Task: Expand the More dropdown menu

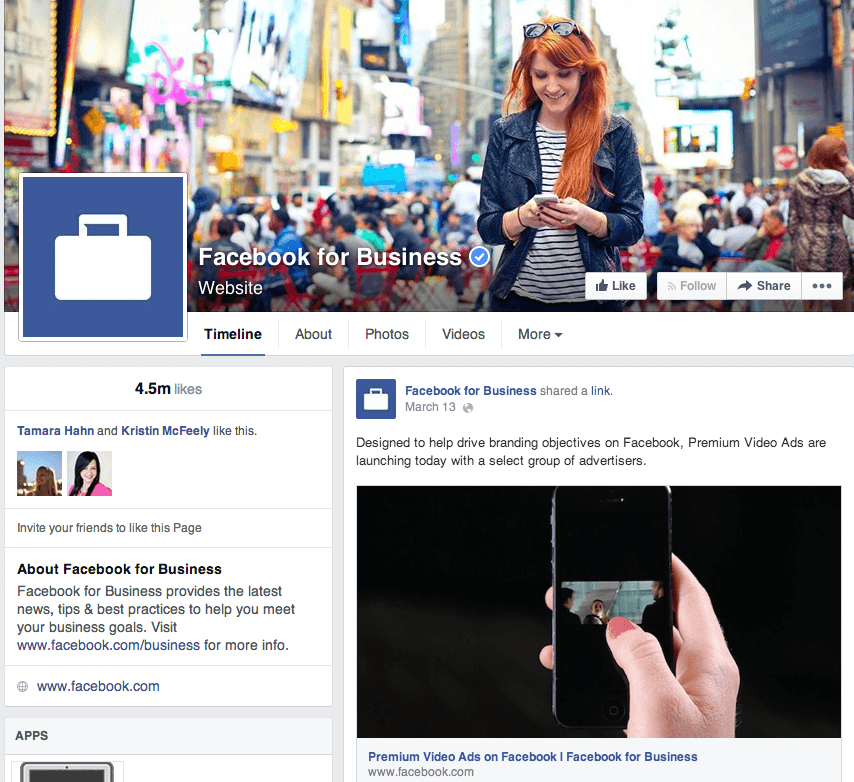Action: pyautogui.click(x=540, y=334)
